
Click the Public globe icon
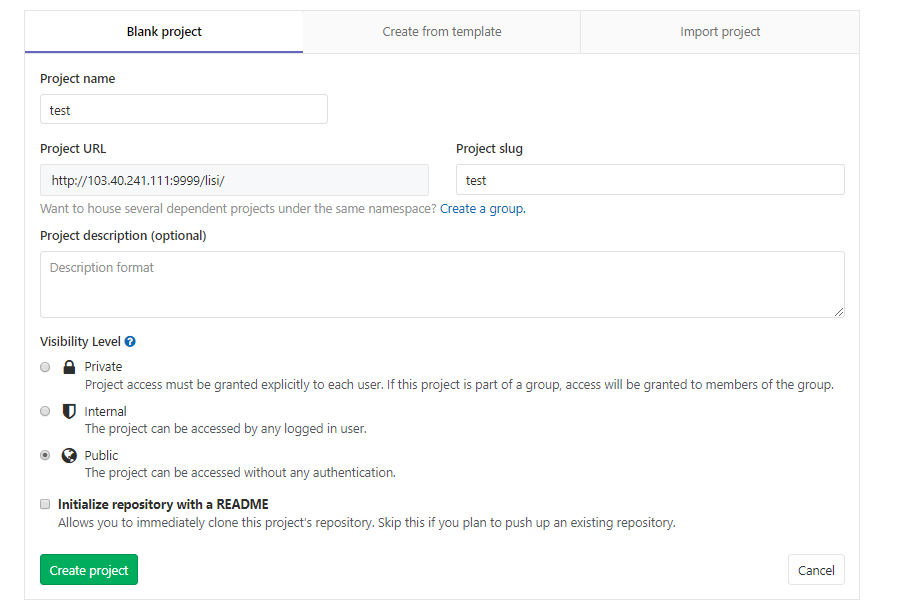[69, 455]
